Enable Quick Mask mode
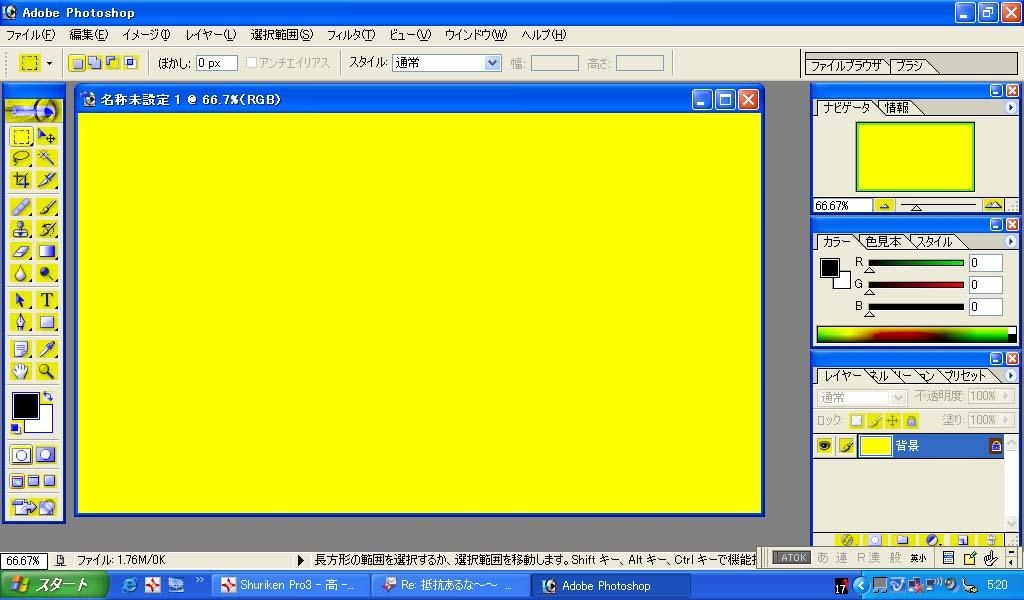Screen dimensions: 1024x600 coord(46,455)
